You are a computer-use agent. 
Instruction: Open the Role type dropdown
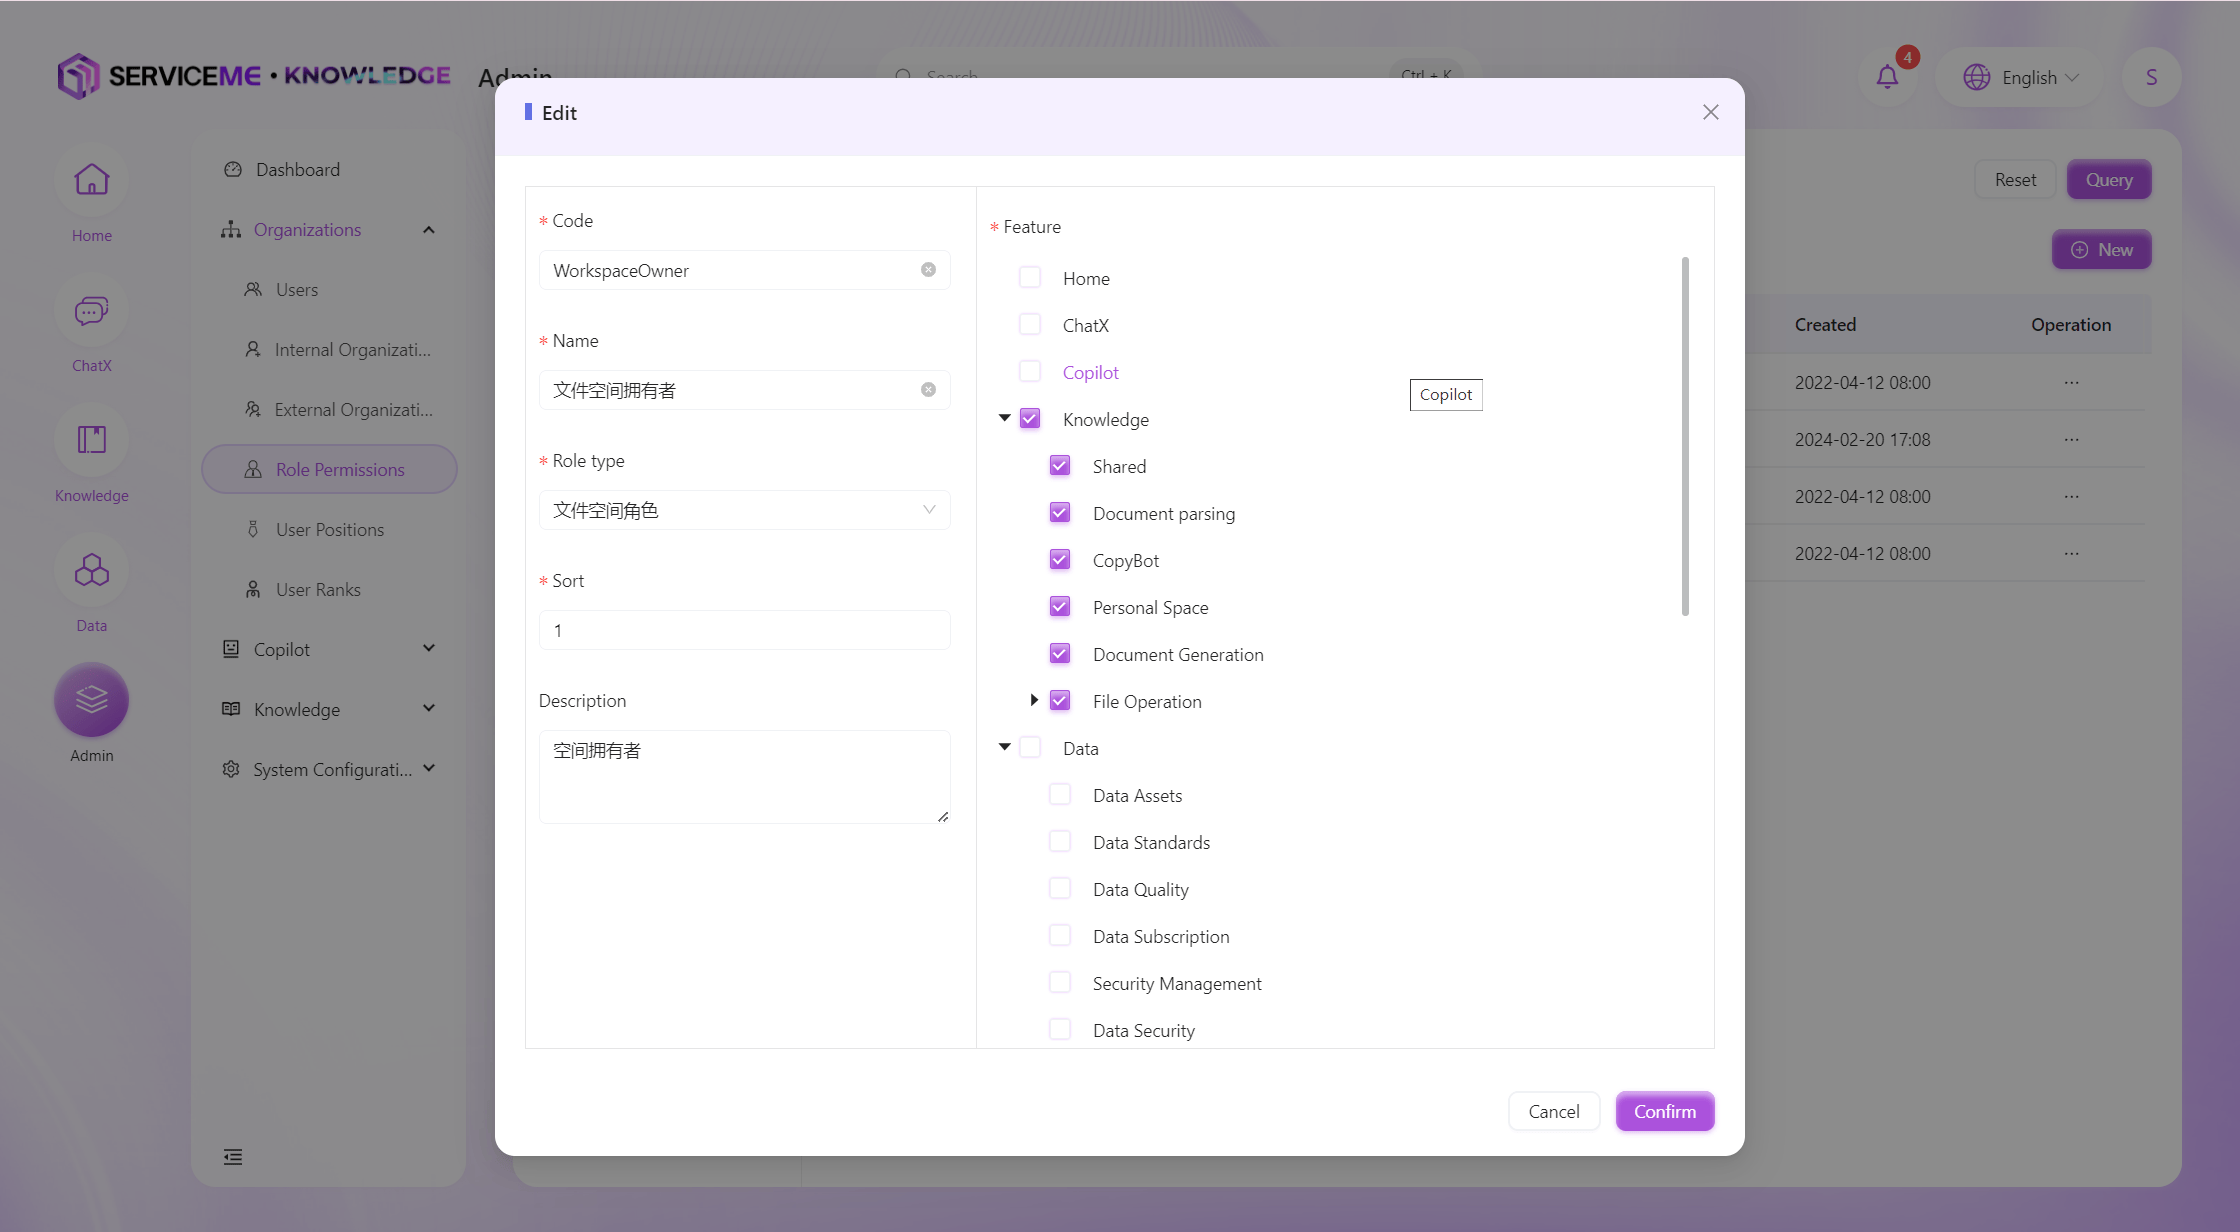[744, 510]
